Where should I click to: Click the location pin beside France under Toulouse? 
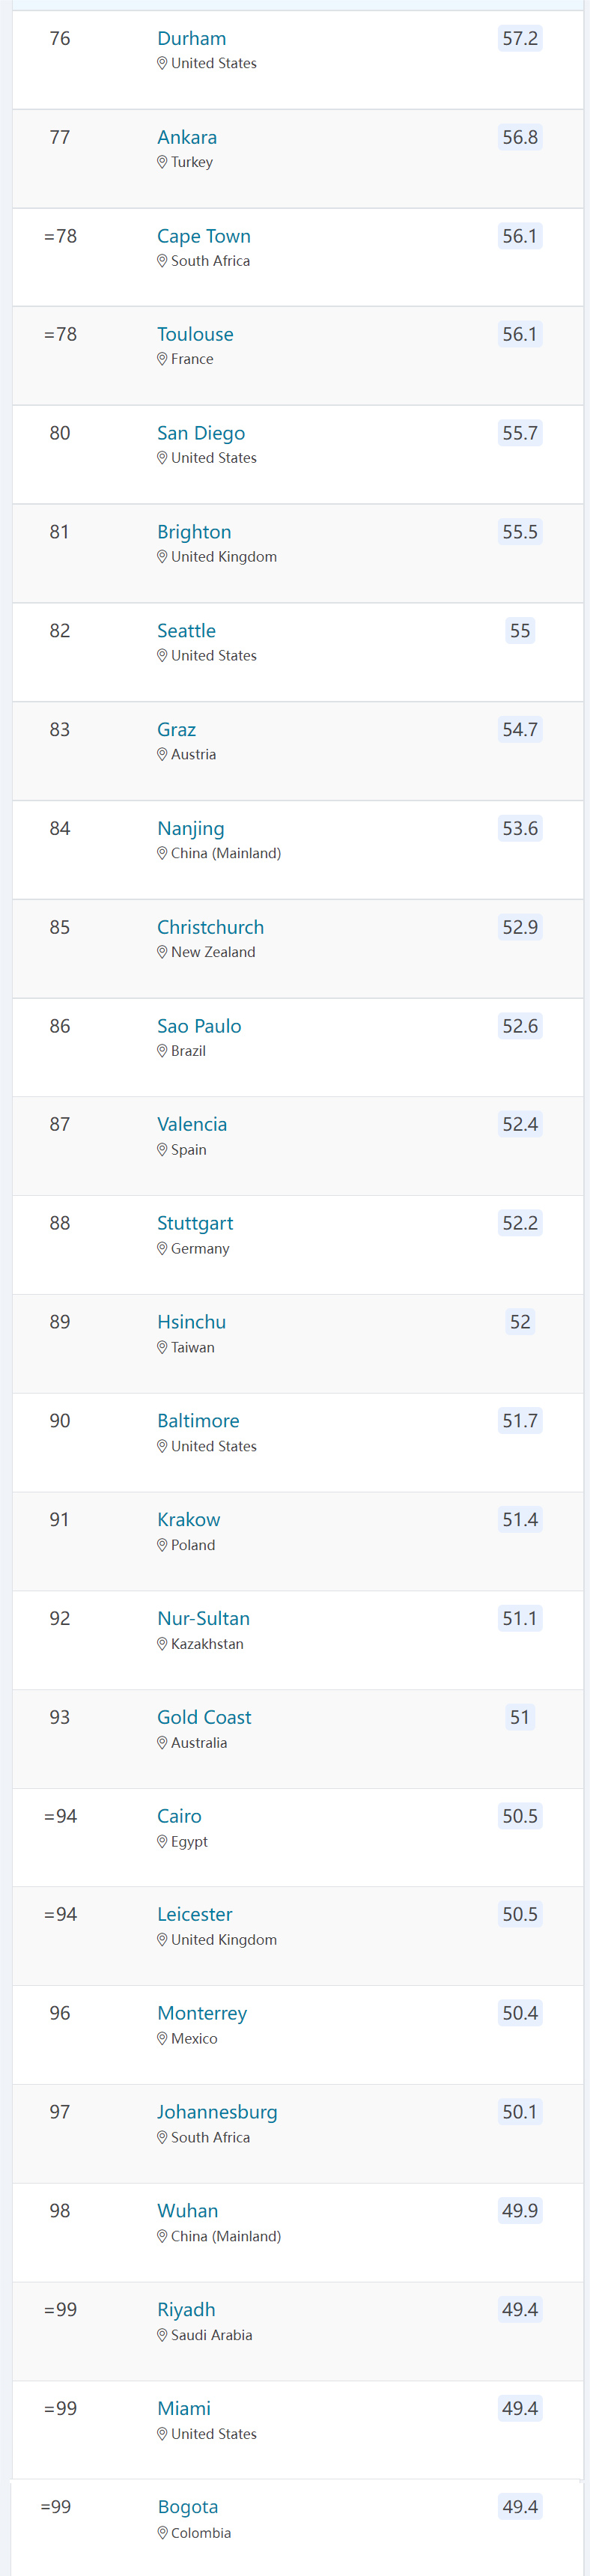point(162,359)
